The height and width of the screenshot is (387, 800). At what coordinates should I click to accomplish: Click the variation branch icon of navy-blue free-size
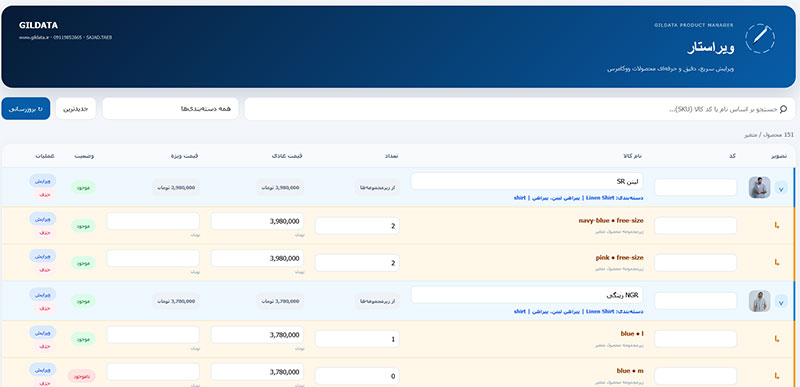point(777,225)
